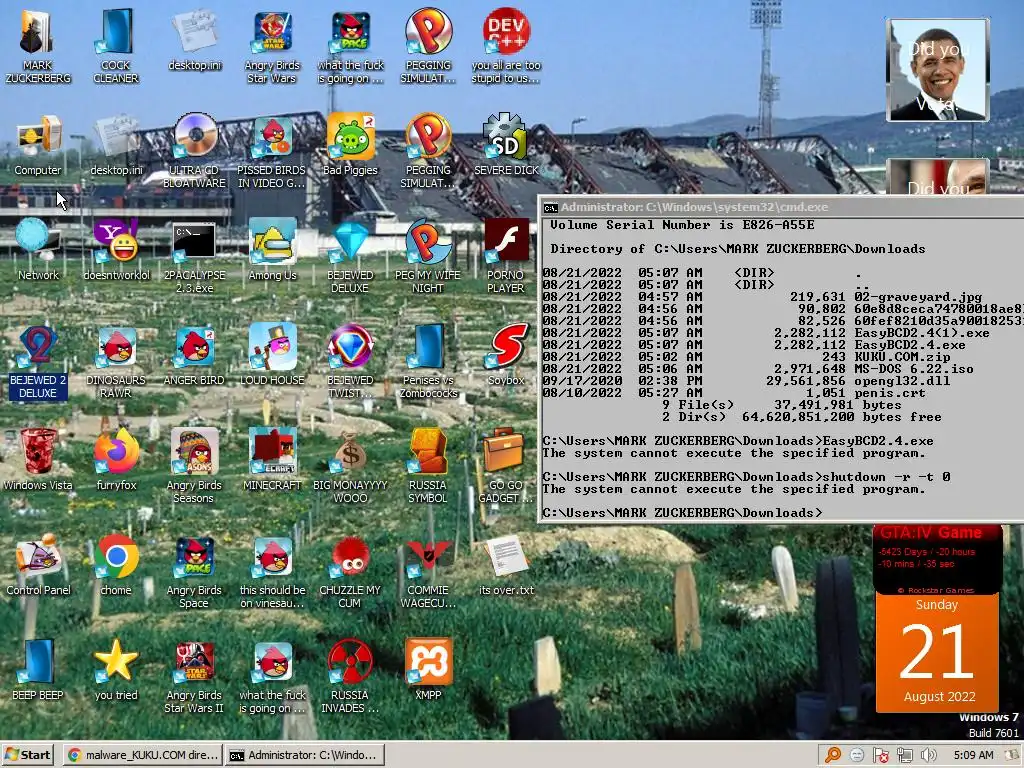Launch the Soybox red S icon

[x=506, y=355]
